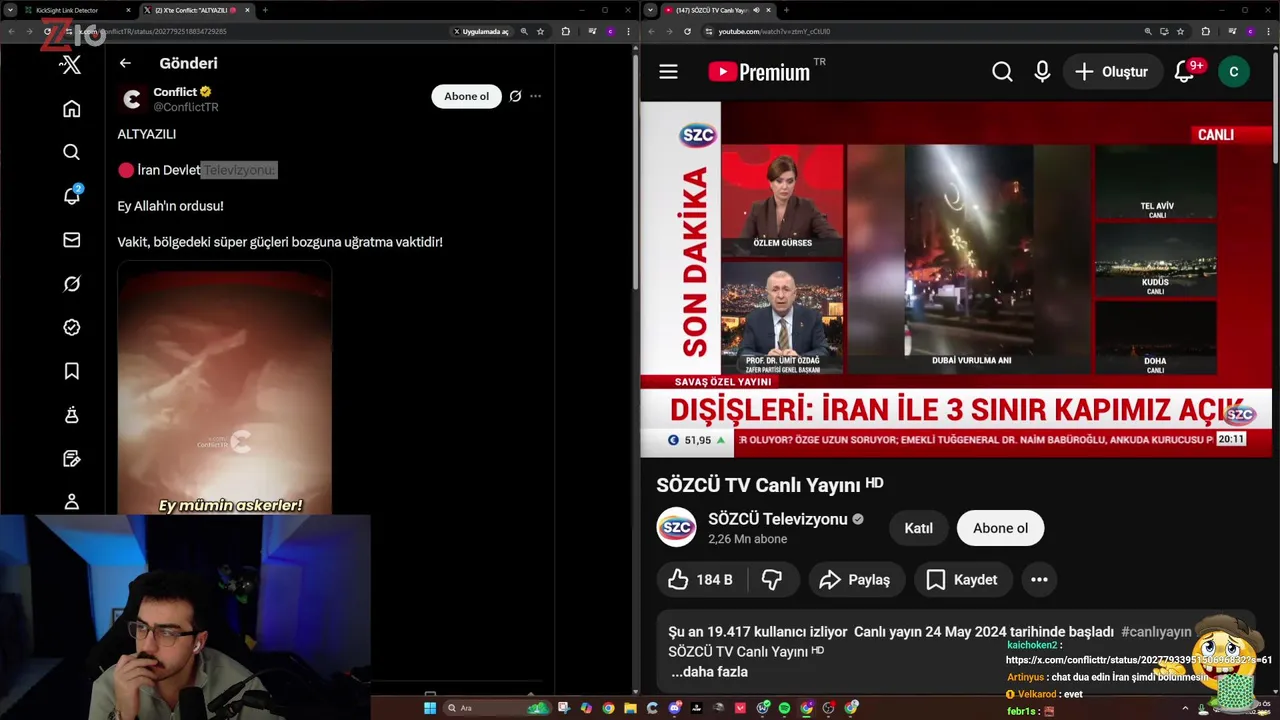Open Spotify from taskbar

click(784, 708)
